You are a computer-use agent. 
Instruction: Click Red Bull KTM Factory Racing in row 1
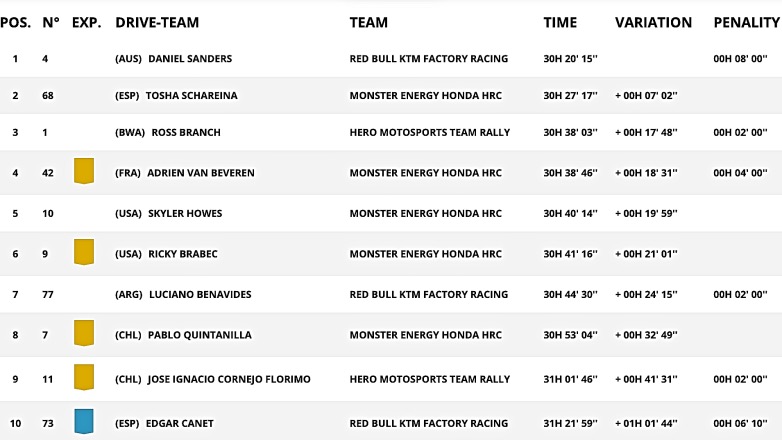428,59
